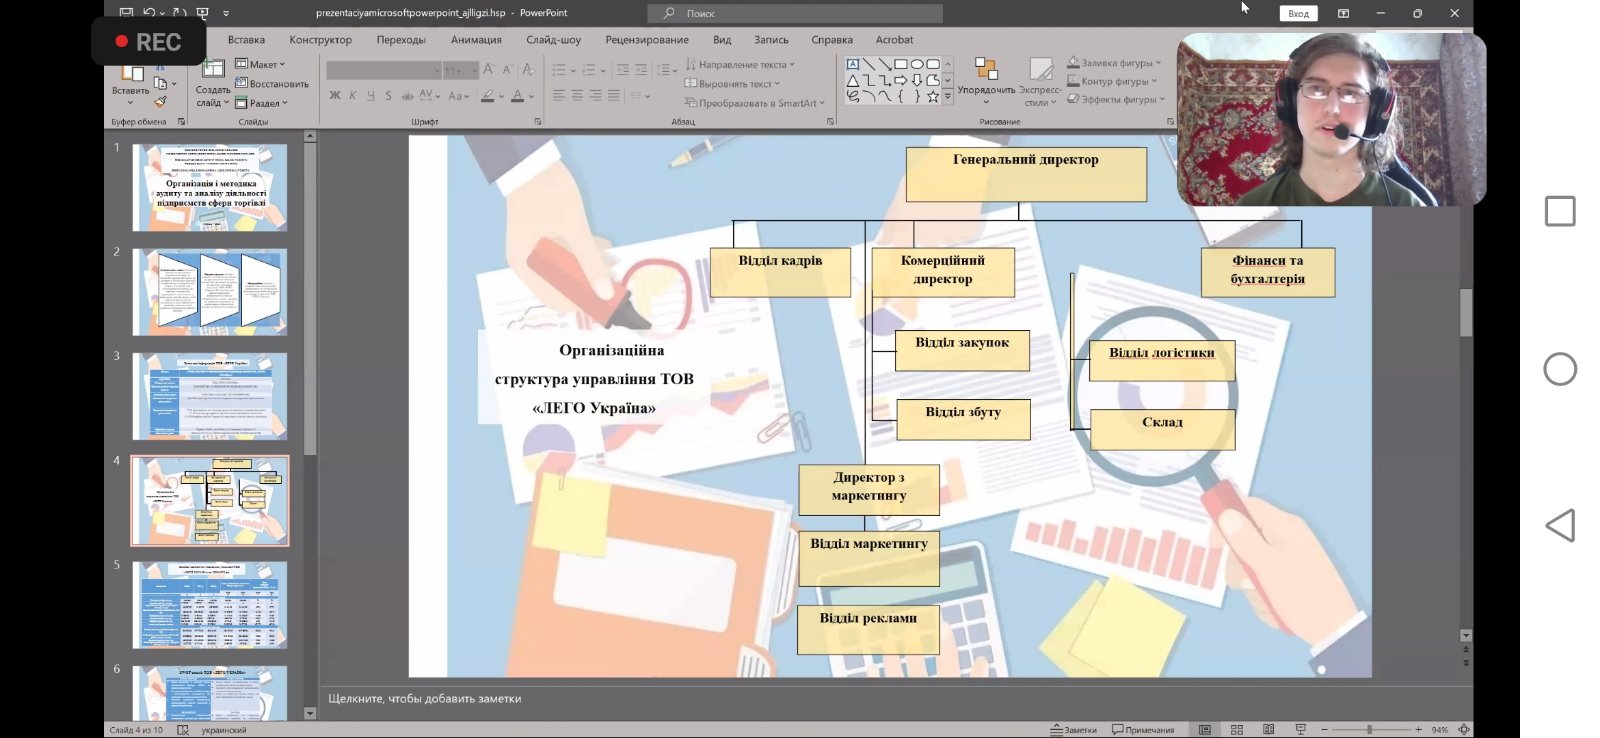Click Increase Font Size icon
The height and width of the screenshot is (738, 1600).
point(489,69)
